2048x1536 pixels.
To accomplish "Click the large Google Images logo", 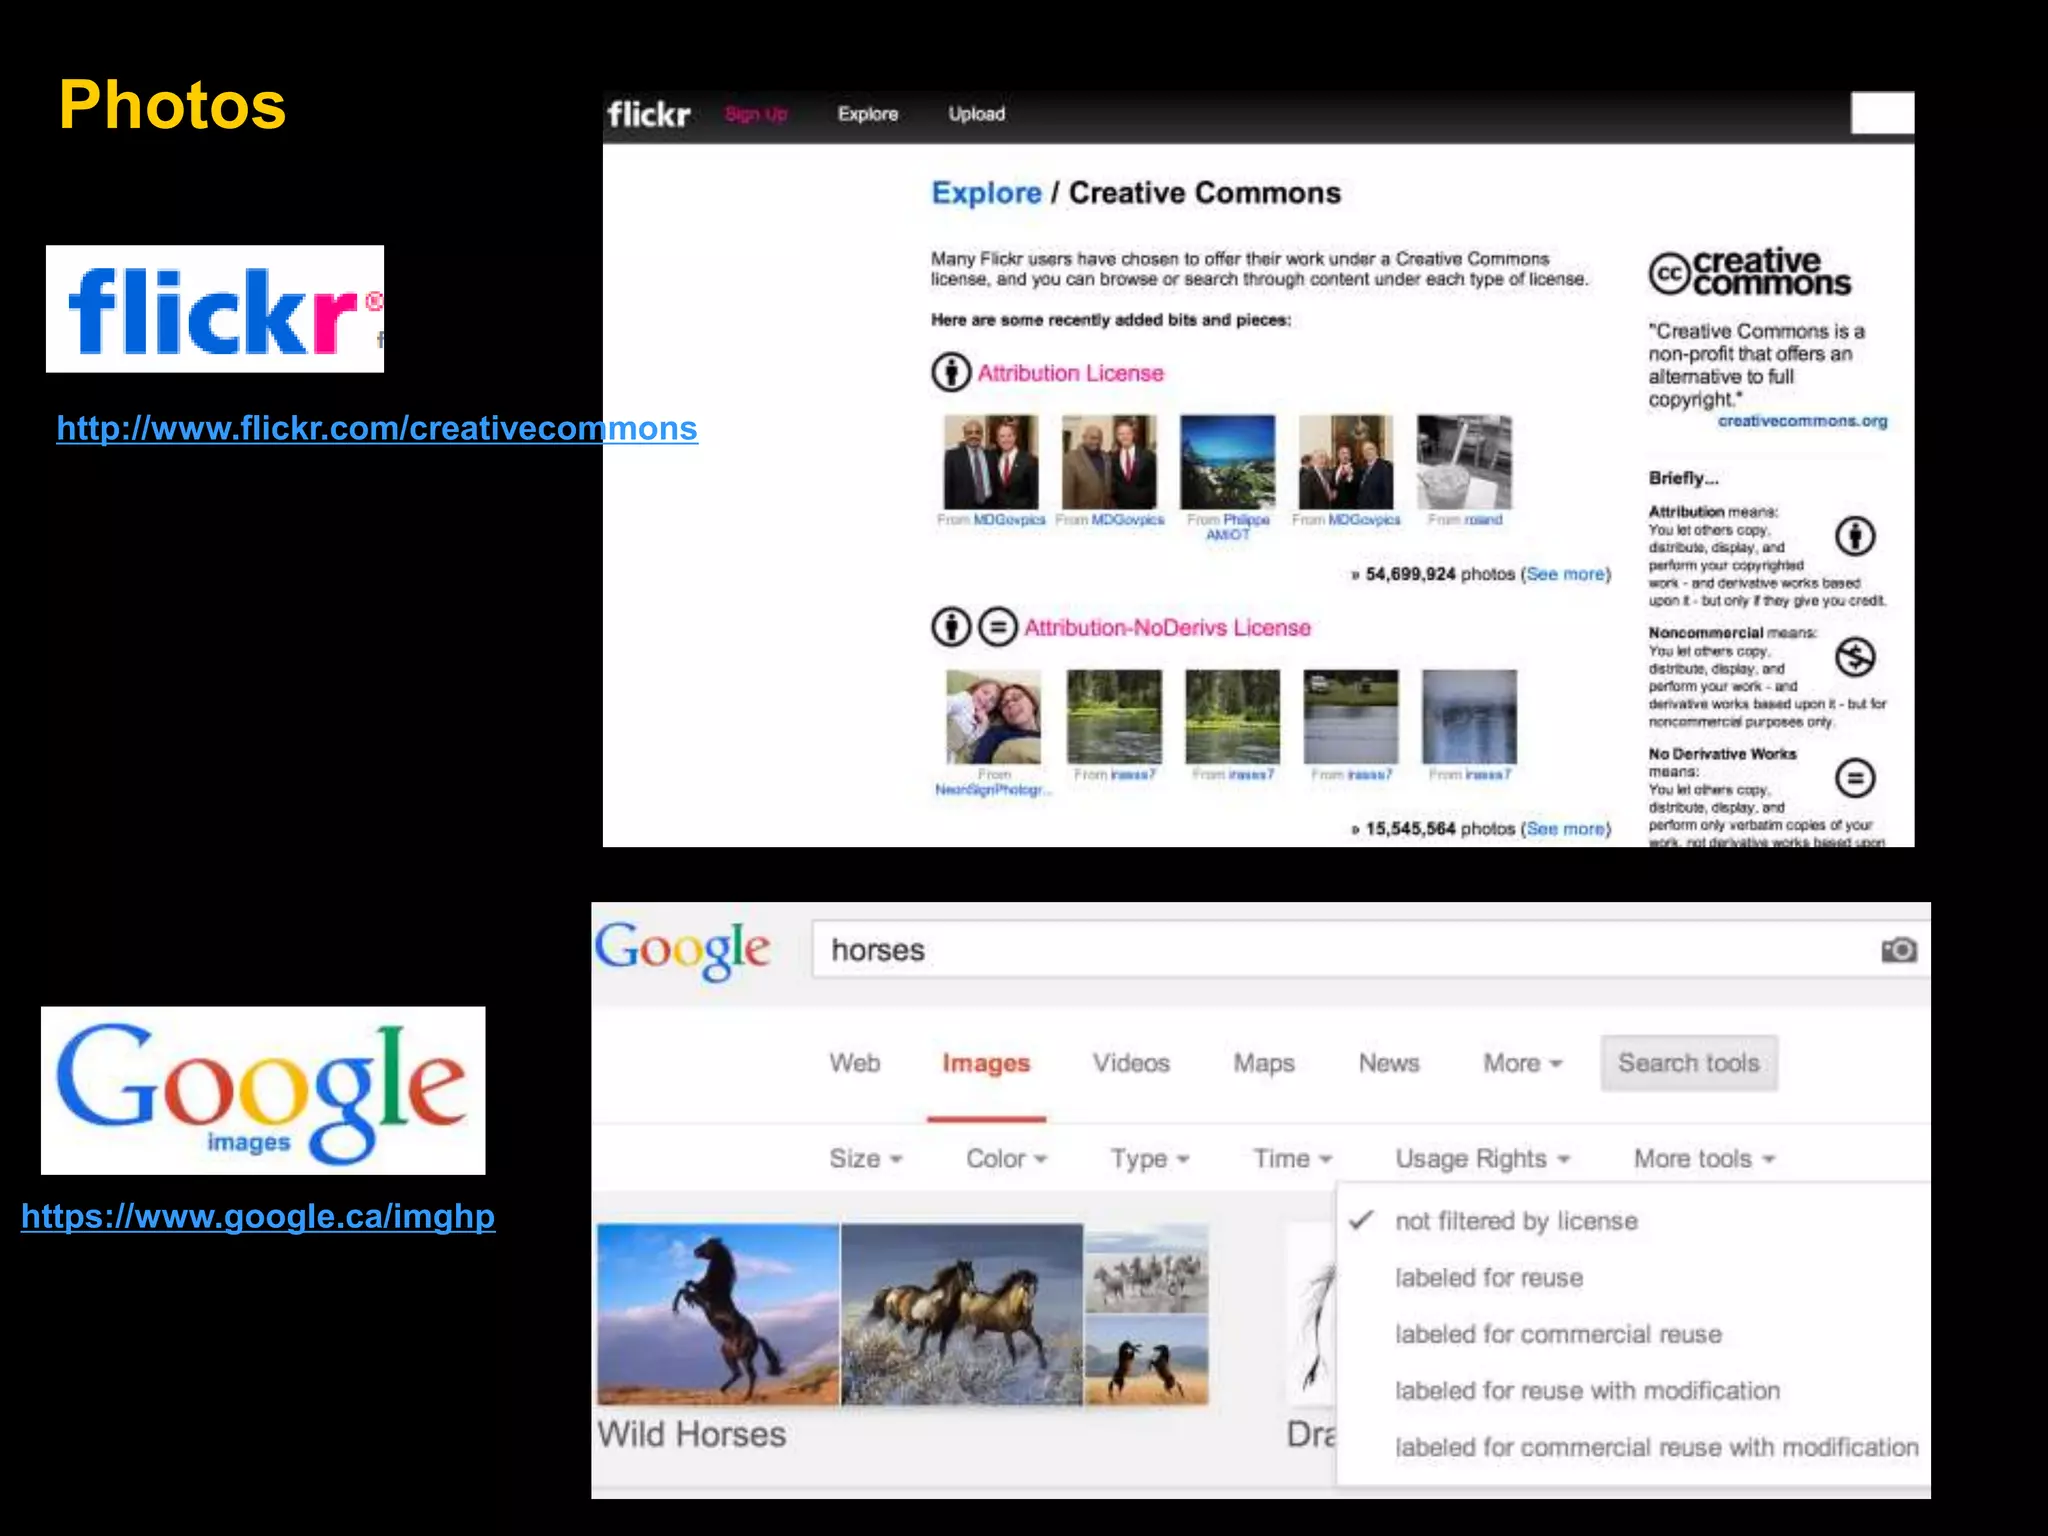I will pos(263,1090).
